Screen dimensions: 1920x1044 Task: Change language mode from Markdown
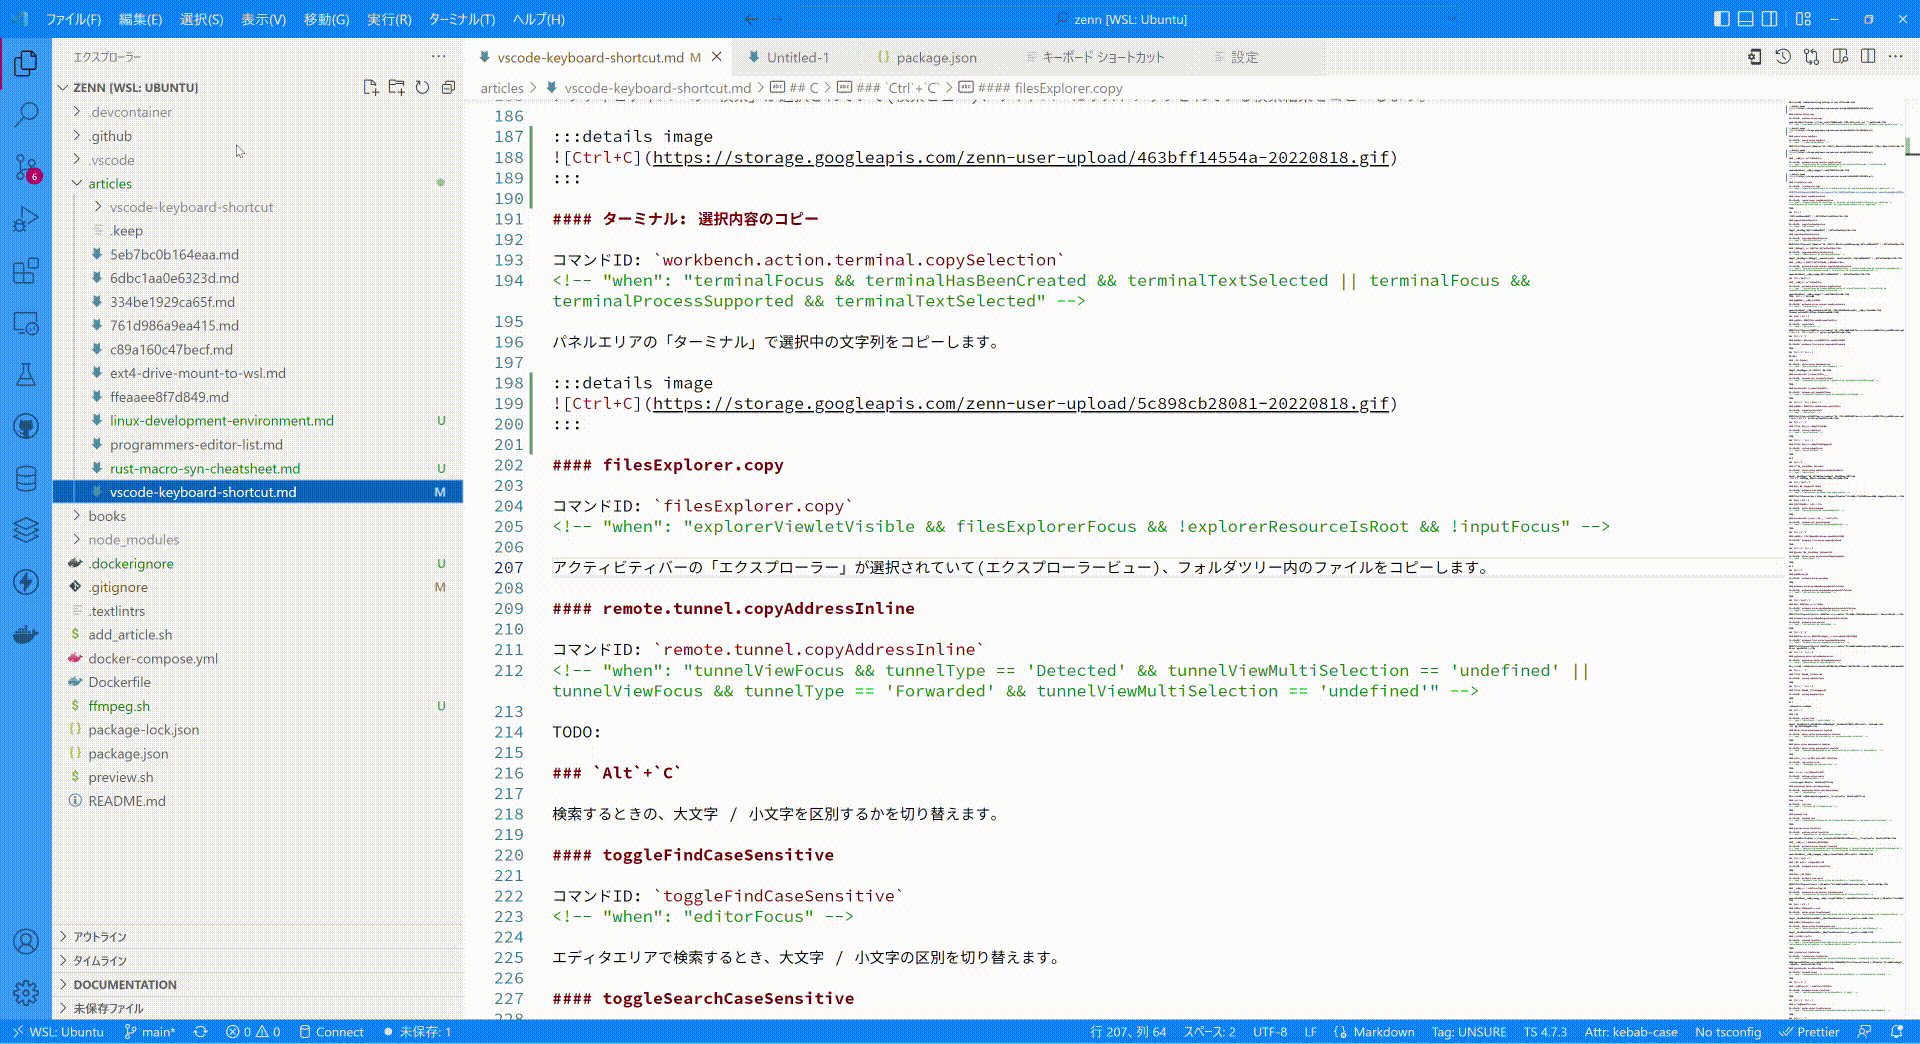(1384, 1032)
